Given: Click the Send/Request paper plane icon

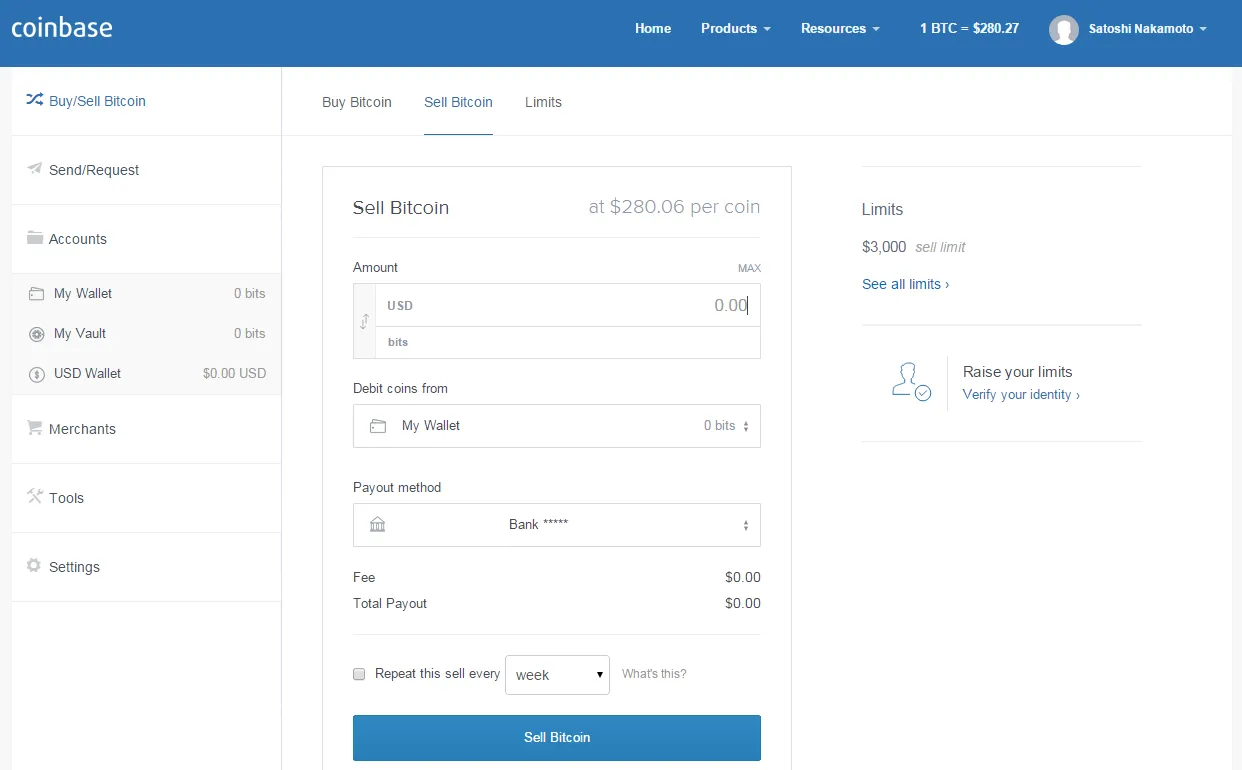Looking at the screenshot, I should point(34,169).
